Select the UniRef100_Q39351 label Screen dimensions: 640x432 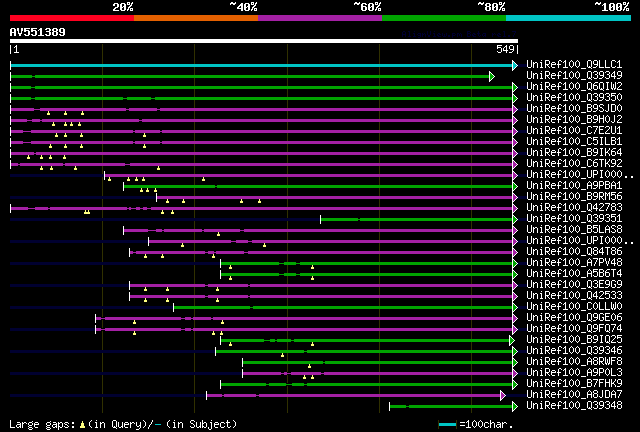coord(574,219)
